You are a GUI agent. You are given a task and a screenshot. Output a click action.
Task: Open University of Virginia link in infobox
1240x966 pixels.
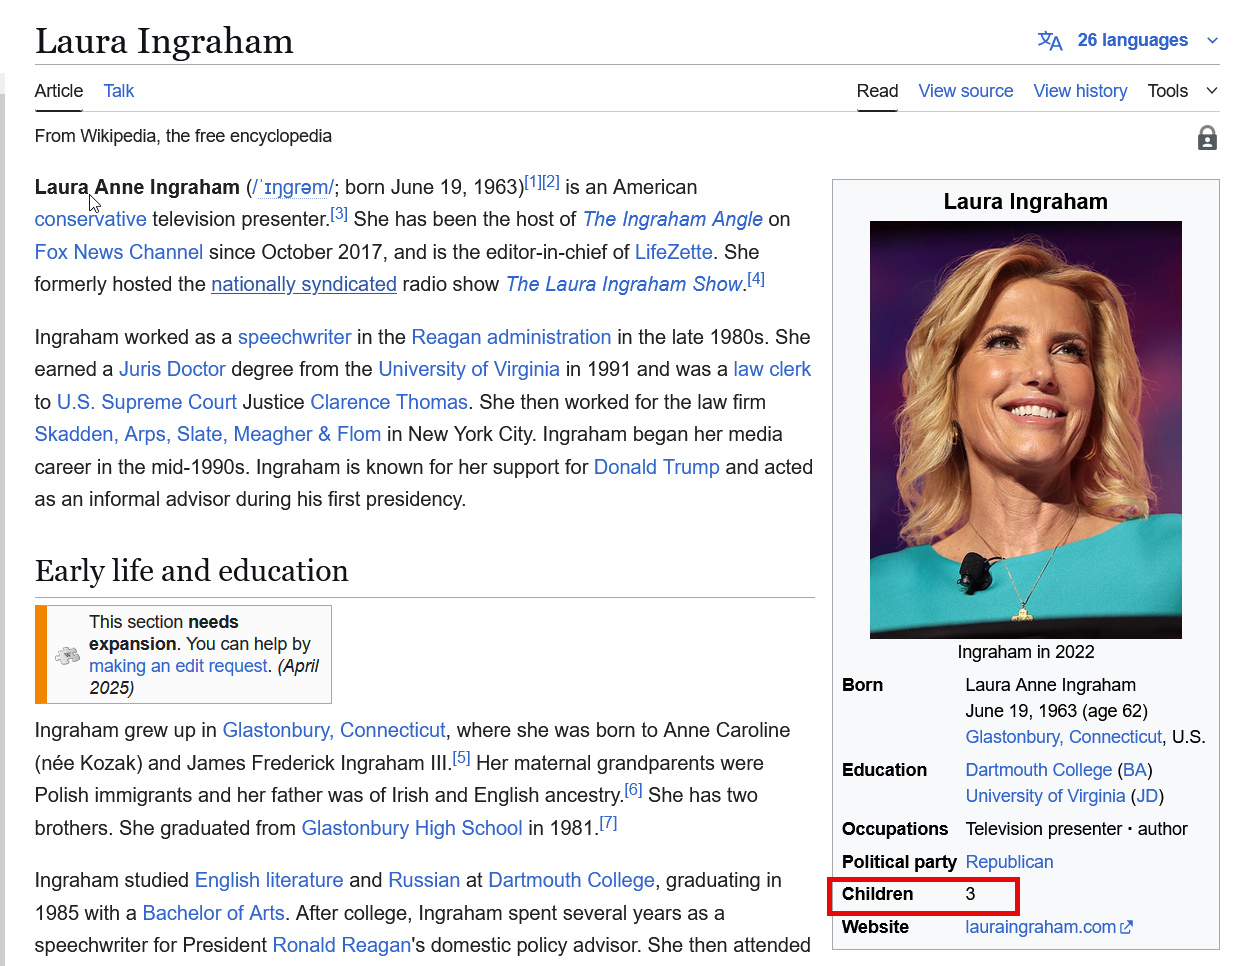(1046, 796)
